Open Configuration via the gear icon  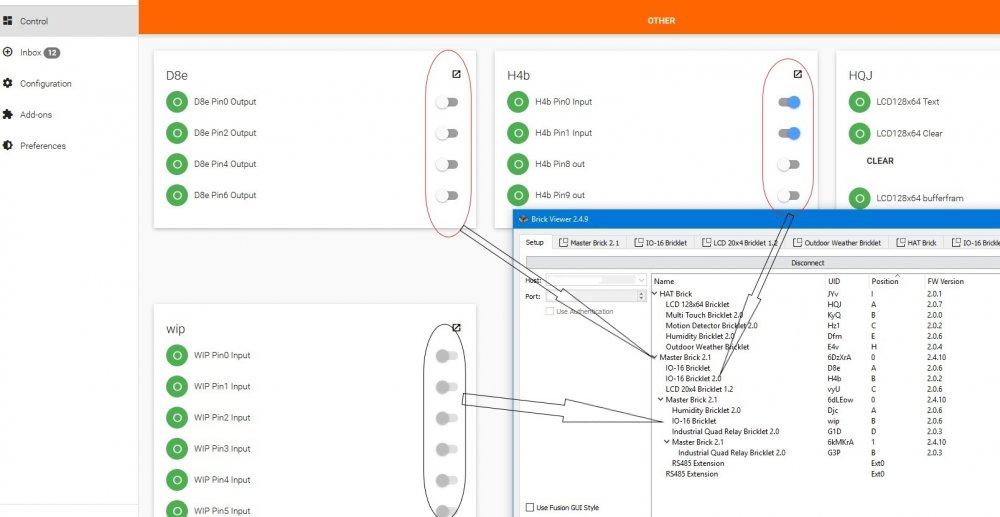8,84
